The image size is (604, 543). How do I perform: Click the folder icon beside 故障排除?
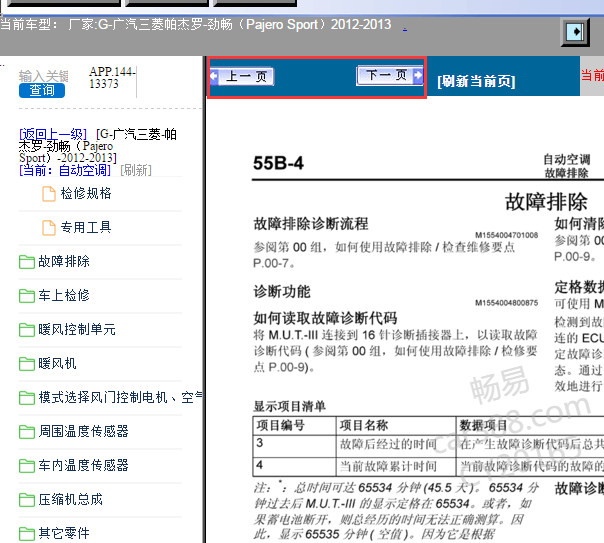click(27, 262)
